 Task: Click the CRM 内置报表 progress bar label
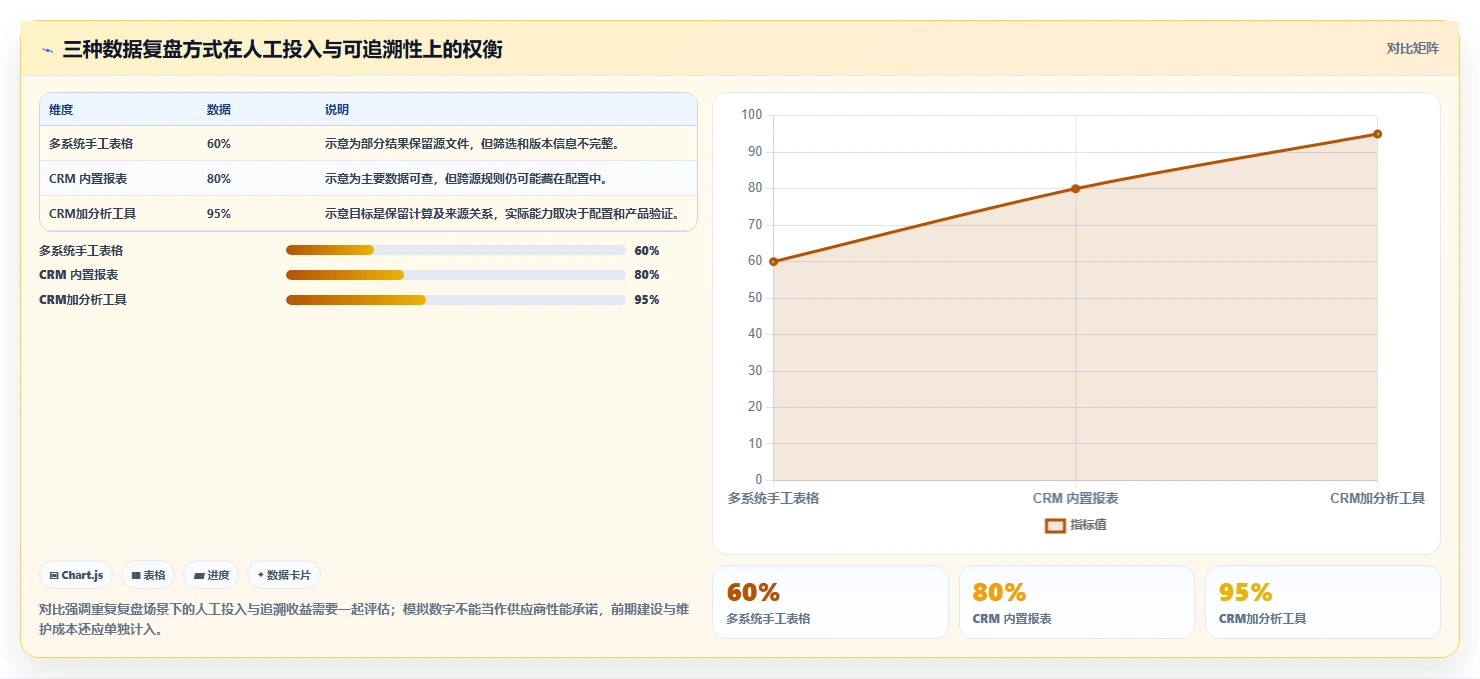pyautogui.click(x=78, y=275)
